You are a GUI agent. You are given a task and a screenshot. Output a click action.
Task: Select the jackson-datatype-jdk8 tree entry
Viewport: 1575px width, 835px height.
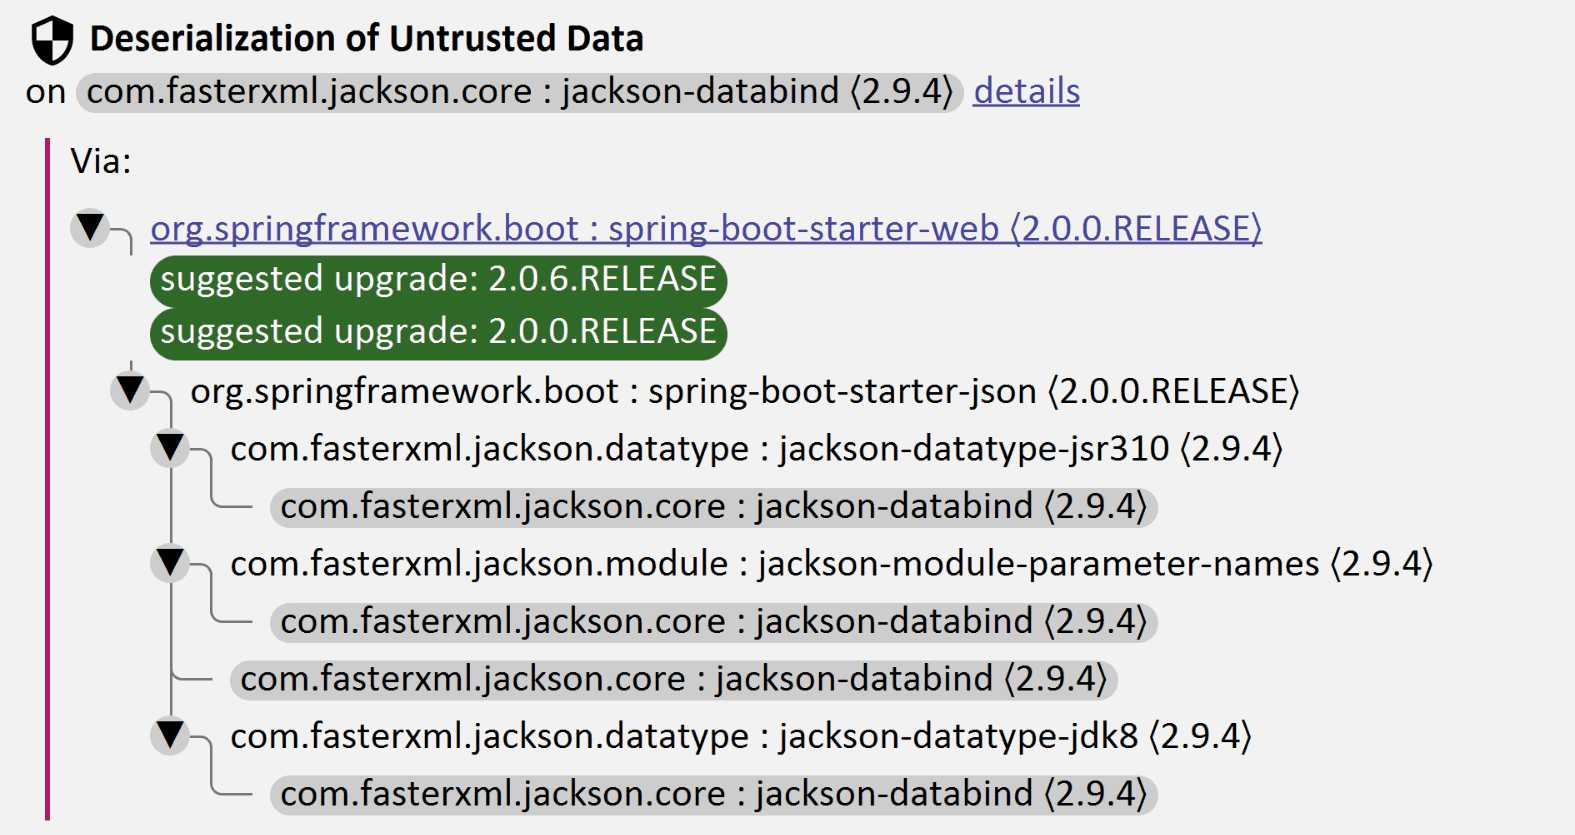click(740, 737)
